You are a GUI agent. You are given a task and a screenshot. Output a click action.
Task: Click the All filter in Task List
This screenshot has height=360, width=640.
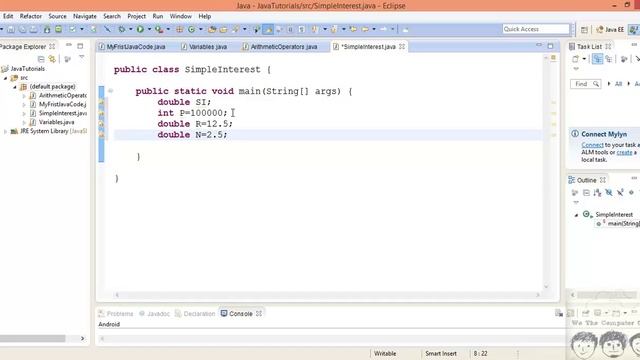618,84
